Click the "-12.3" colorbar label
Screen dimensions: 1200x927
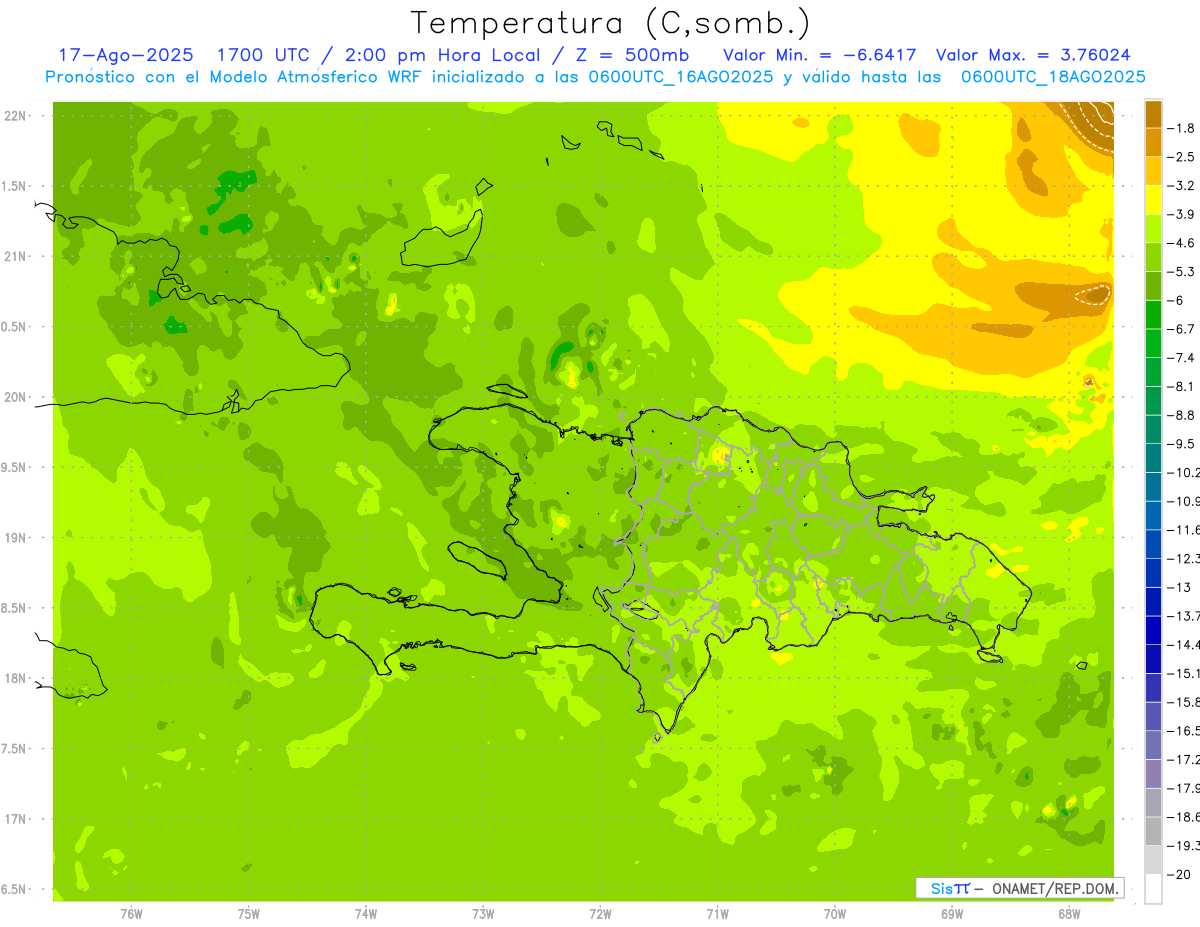pos(1185,558)
